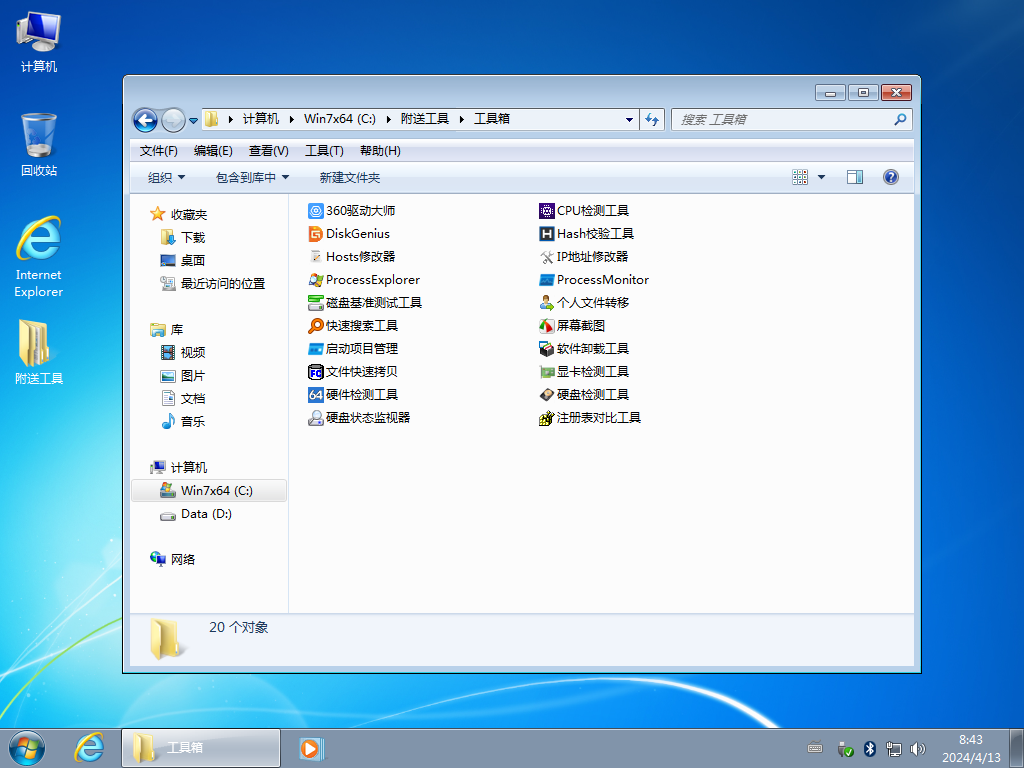The height and width of the screenshot is (768, 1024).
Task: Open Internet Explorer from the taskbar
Action: tap(89, 747)
